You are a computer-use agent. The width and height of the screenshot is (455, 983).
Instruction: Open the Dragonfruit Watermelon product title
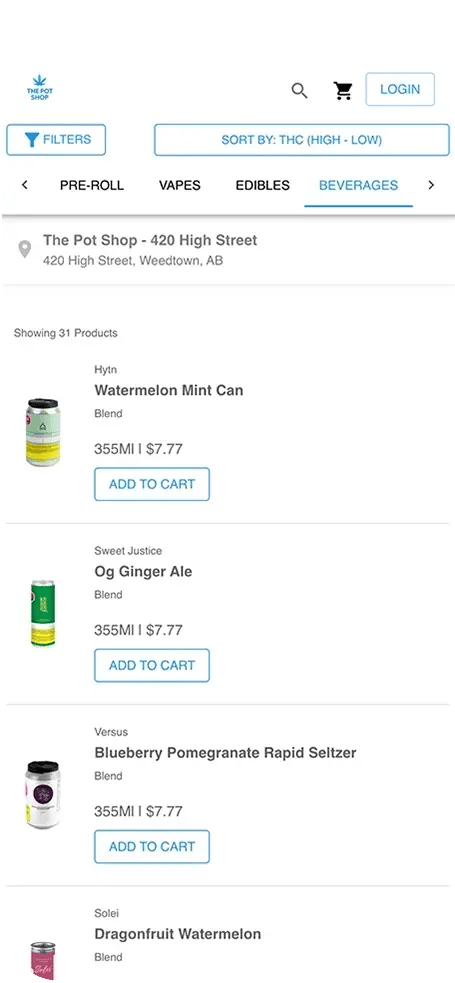tap(177, 934)
